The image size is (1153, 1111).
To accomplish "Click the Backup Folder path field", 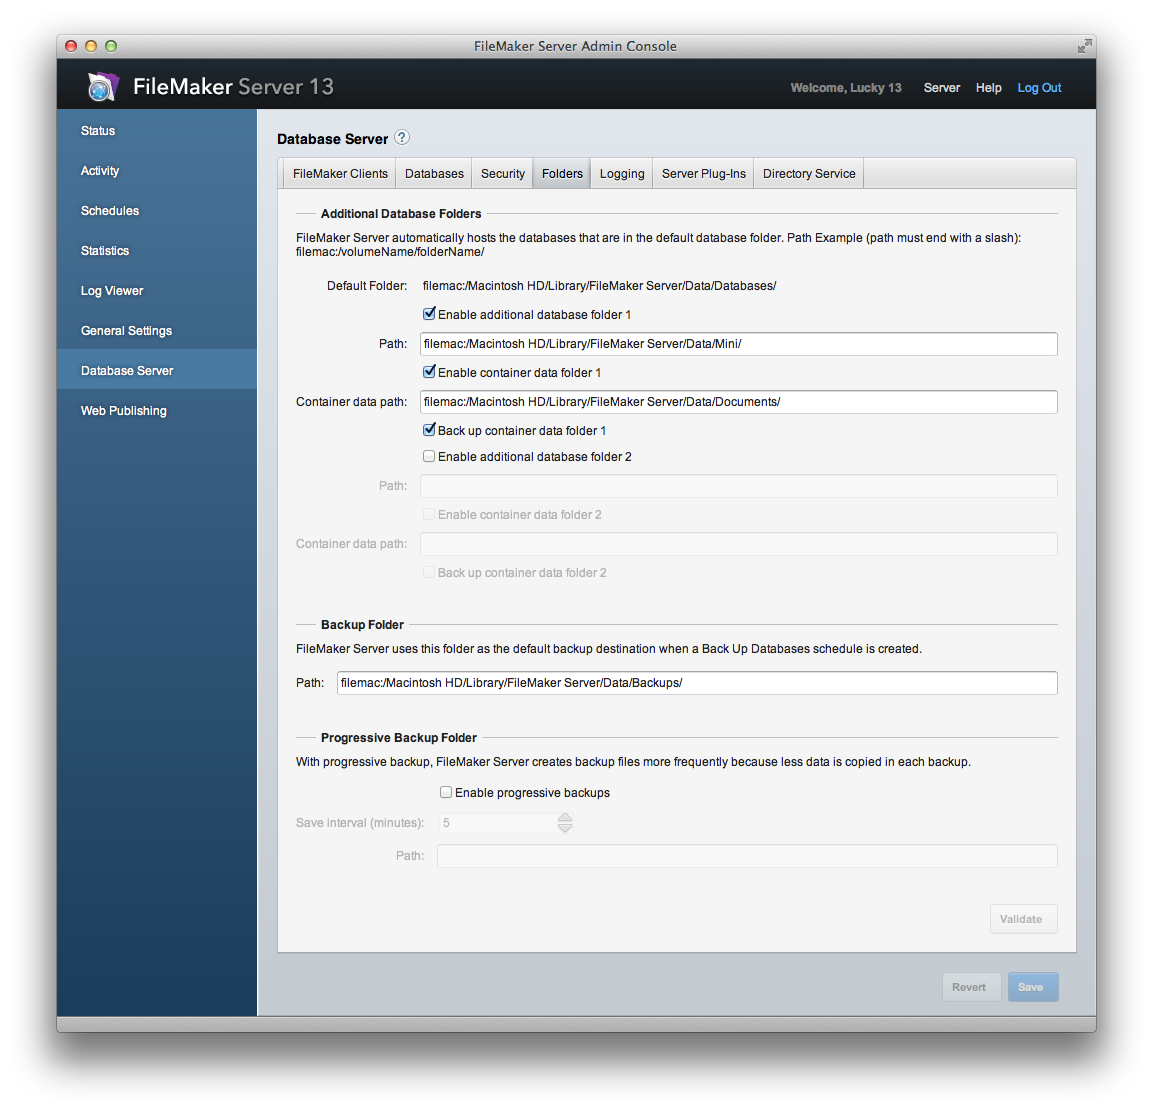I will click(x=696, y=683).
